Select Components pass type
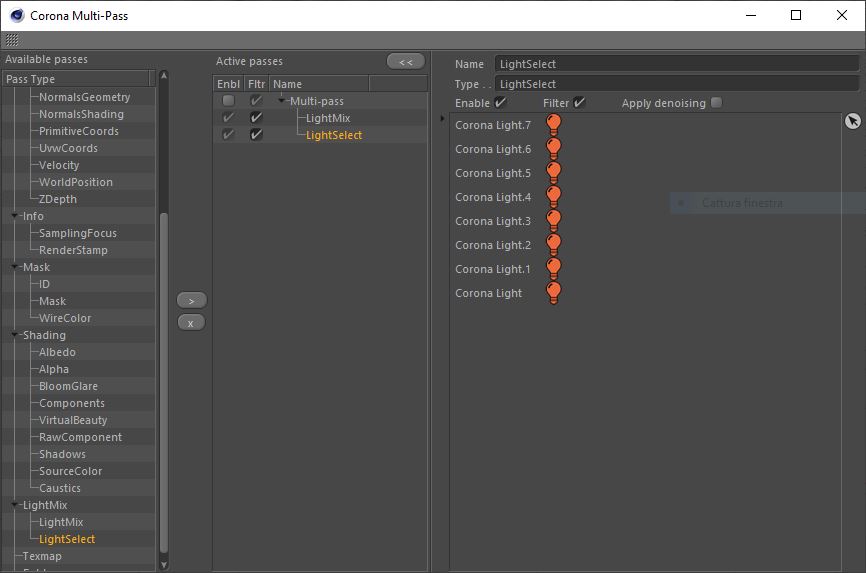Image resolution: width=866 pixels, height=573 pixels. tap(72, 403)
